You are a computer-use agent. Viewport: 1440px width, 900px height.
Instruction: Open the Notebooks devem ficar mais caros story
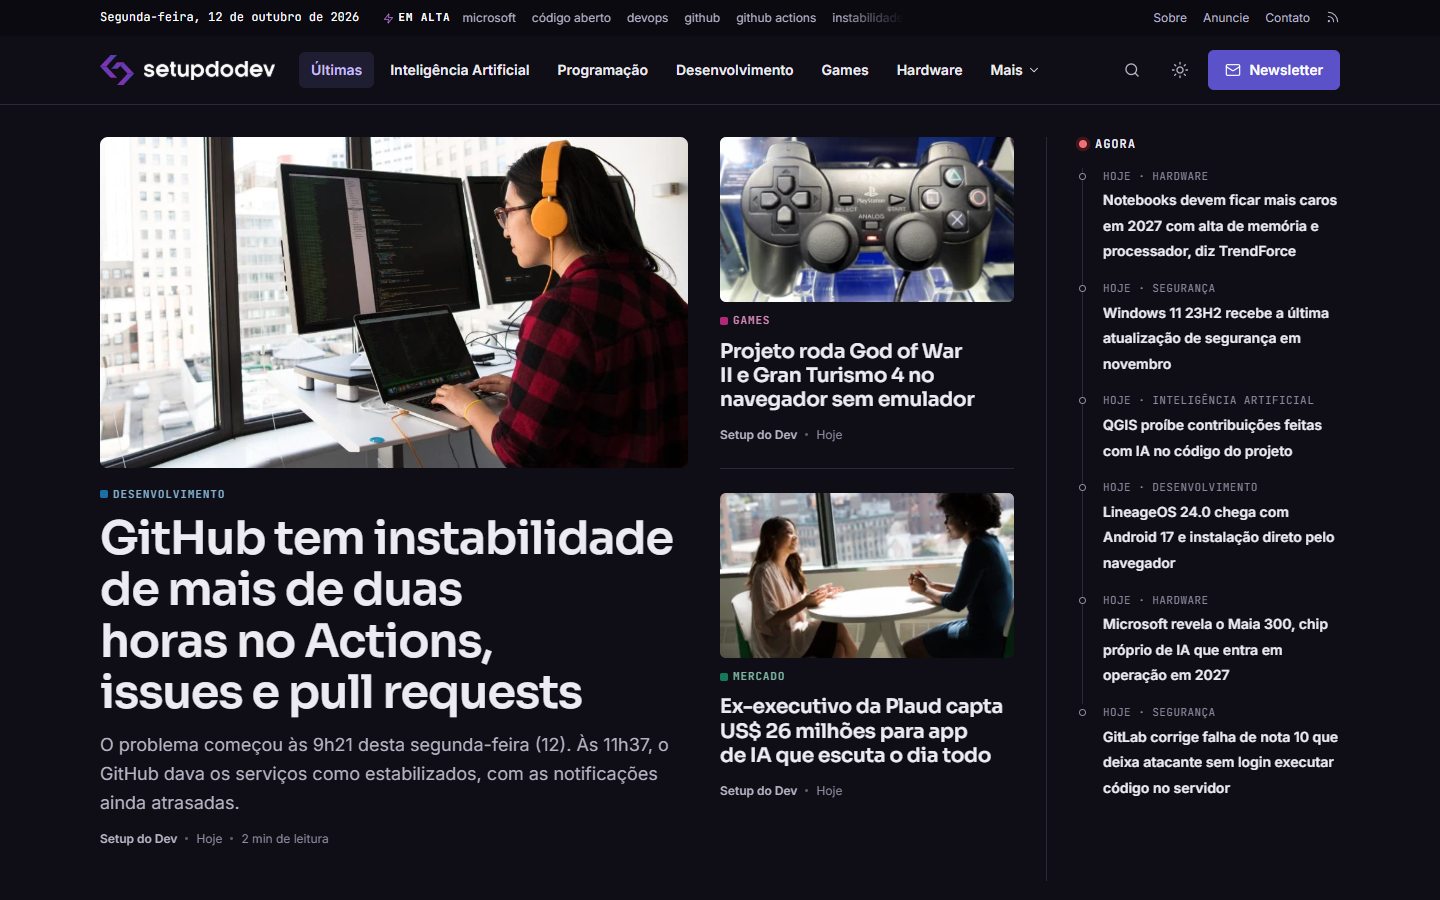(1220, 226)
